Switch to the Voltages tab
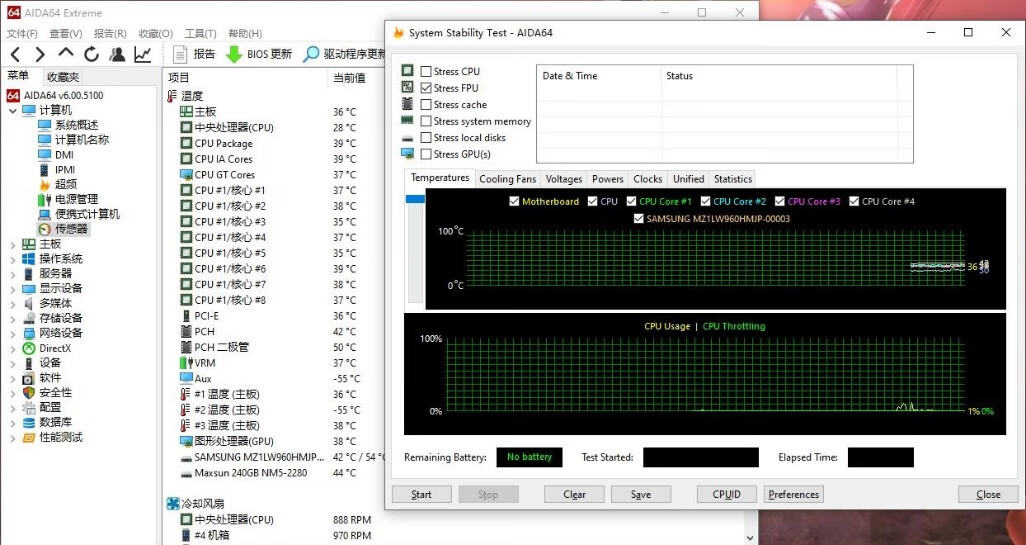The image size is (1026, 545). pyautogui.click(x=563, y=179)
